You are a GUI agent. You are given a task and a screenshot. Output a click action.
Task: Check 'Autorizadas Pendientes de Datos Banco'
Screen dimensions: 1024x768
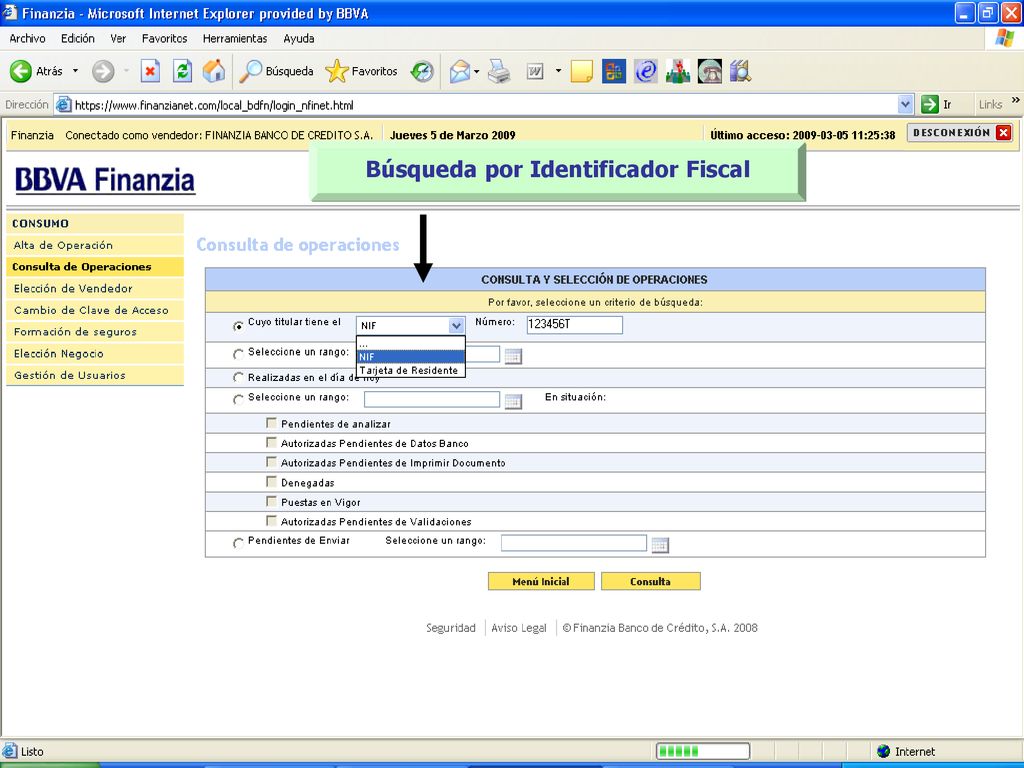coord(272,443)
